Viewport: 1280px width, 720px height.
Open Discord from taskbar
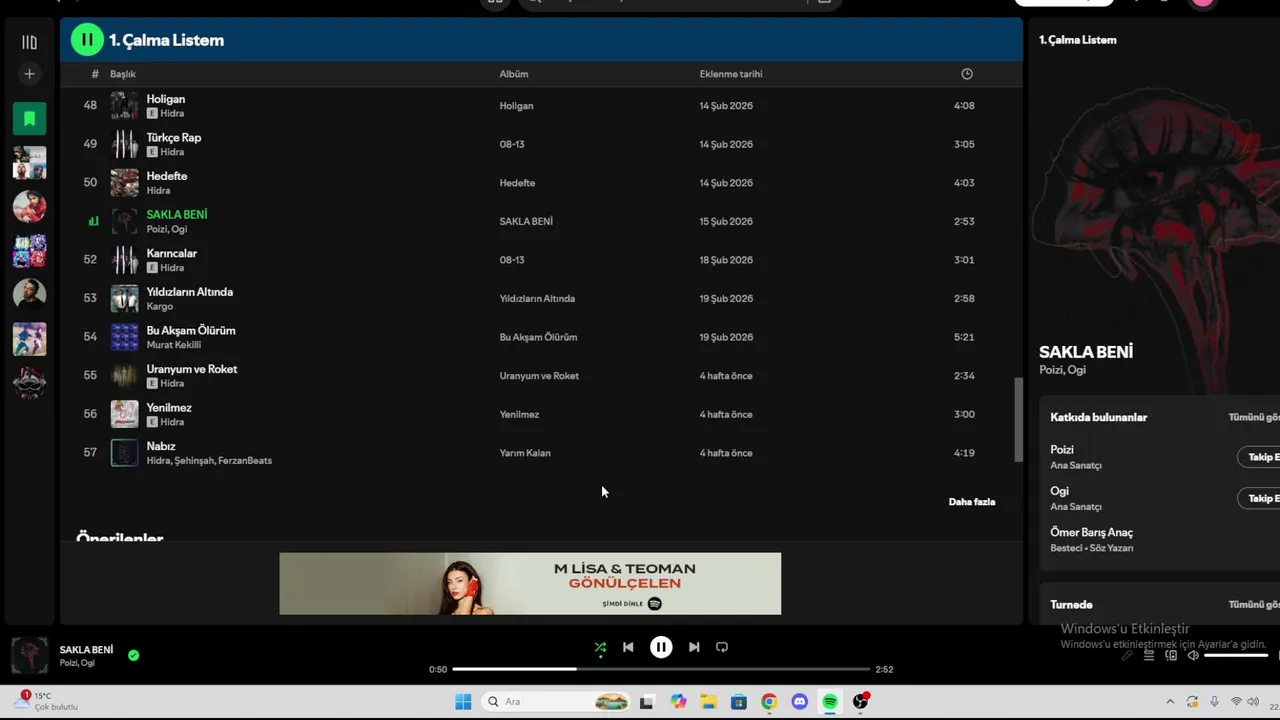pyautogui.click(x=799, y=702)
